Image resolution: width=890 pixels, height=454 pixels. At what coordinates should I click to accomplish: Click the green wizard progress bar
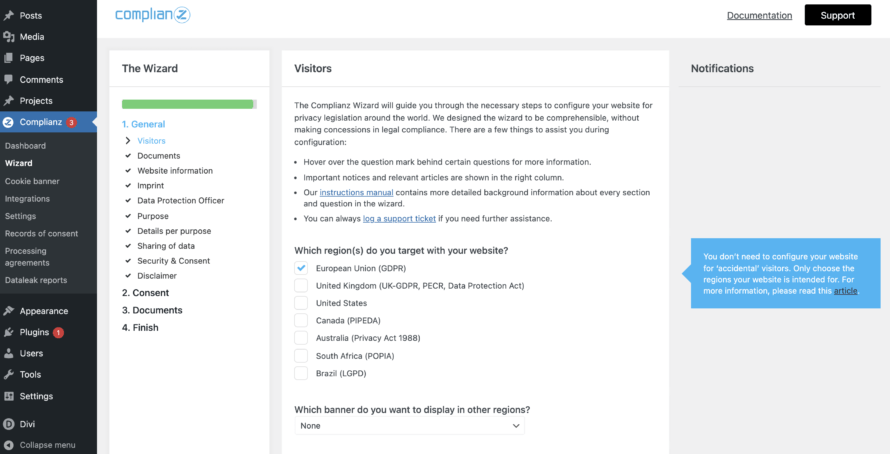click(188, 104)
